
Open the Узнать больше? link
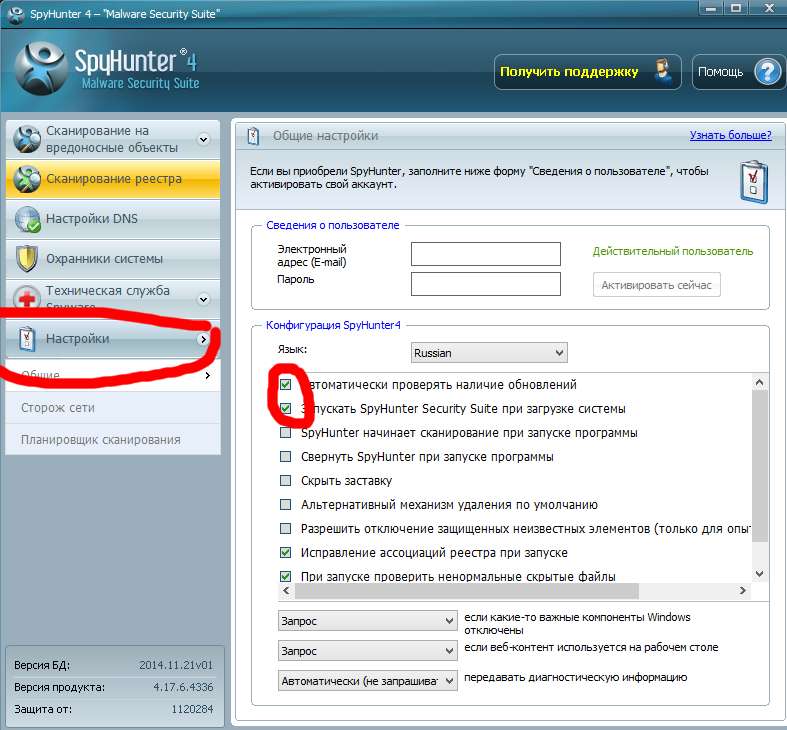pos(730,135)
